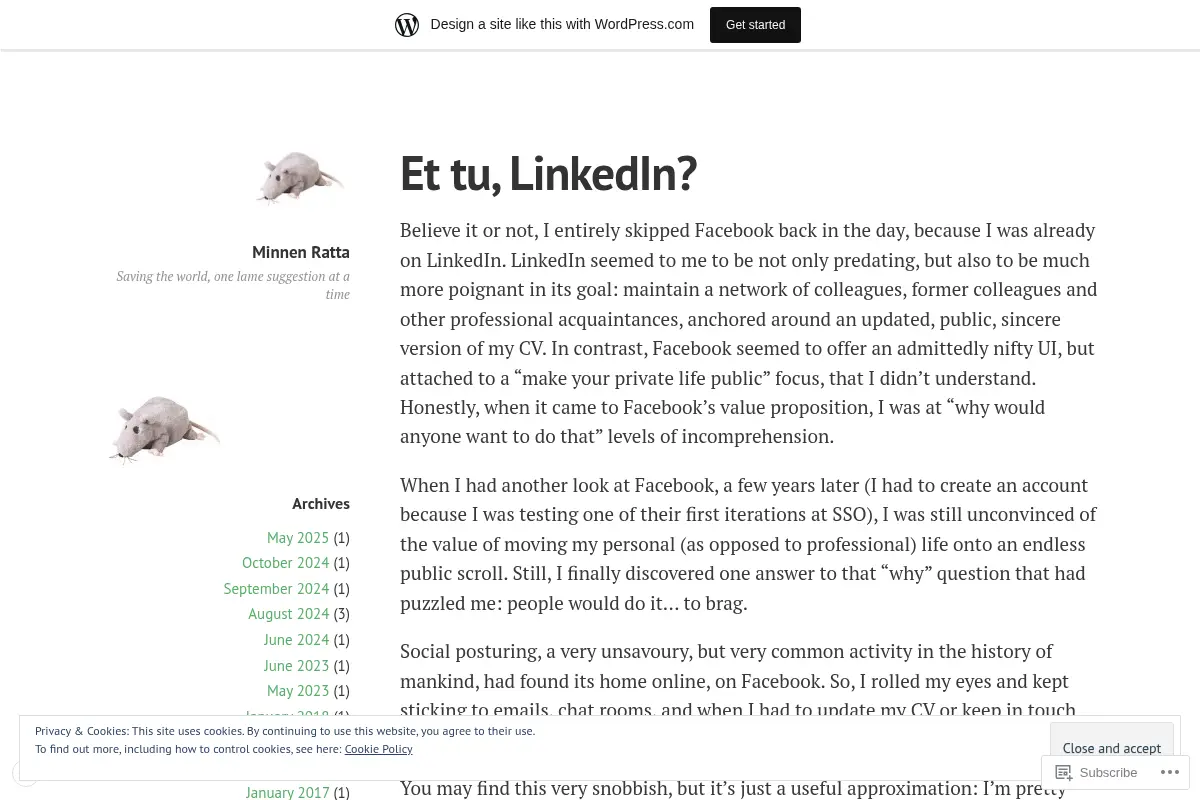Open the January 2017 archive

(287, 792)
